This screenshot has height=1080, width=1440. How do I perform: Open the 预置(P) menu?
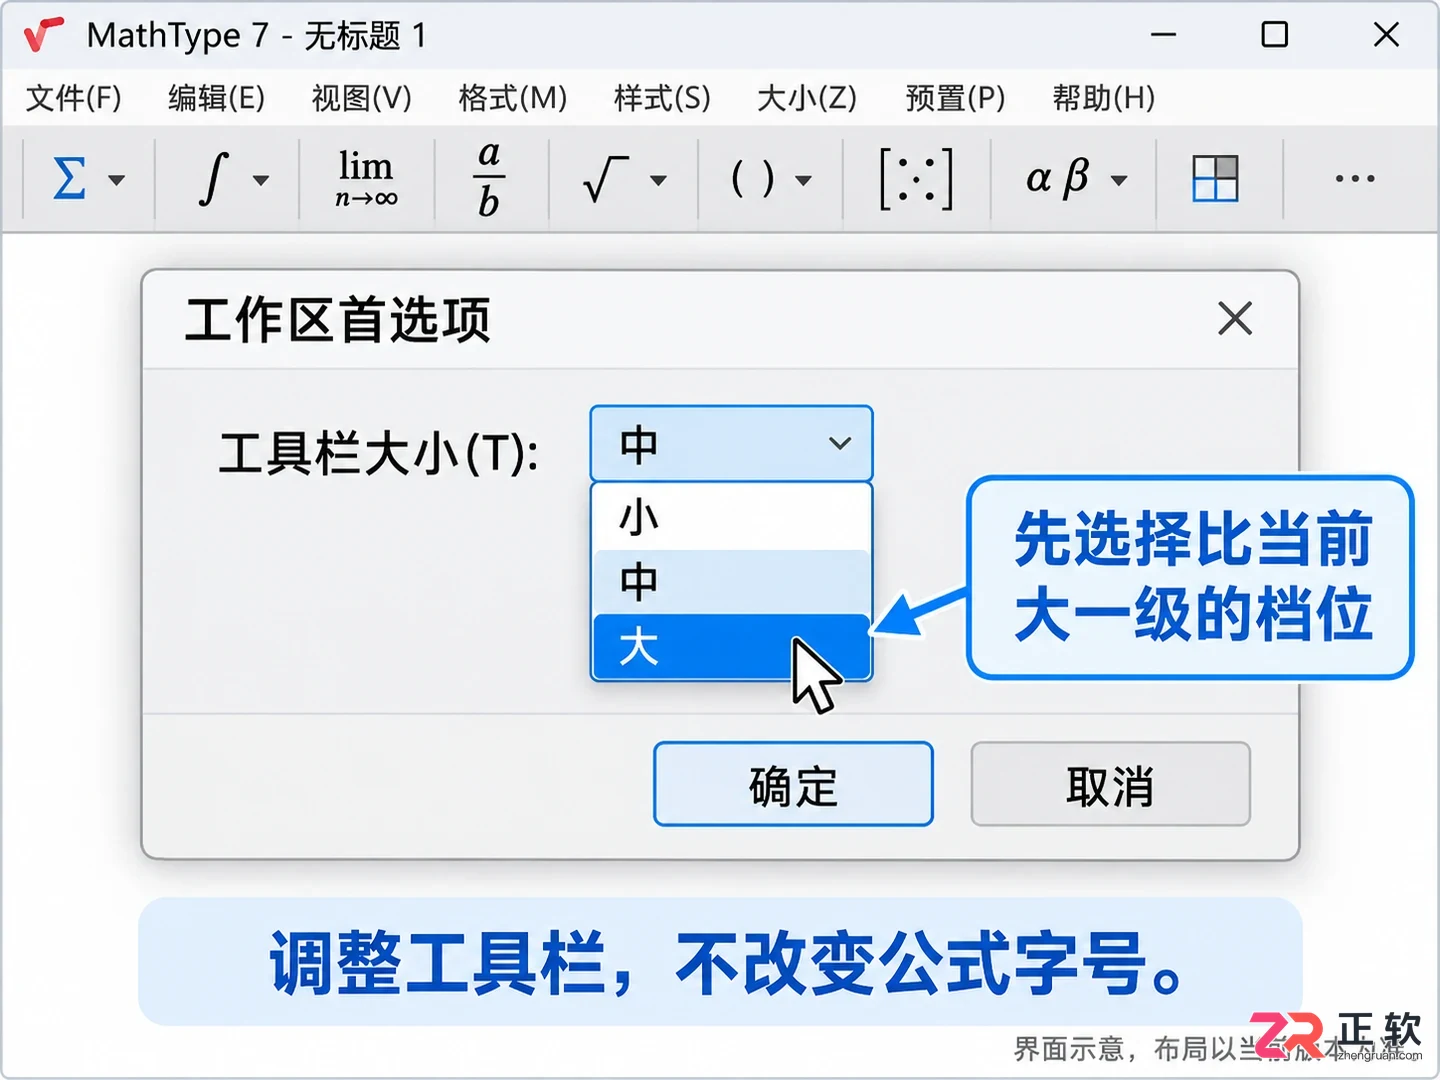pos(955,98)
